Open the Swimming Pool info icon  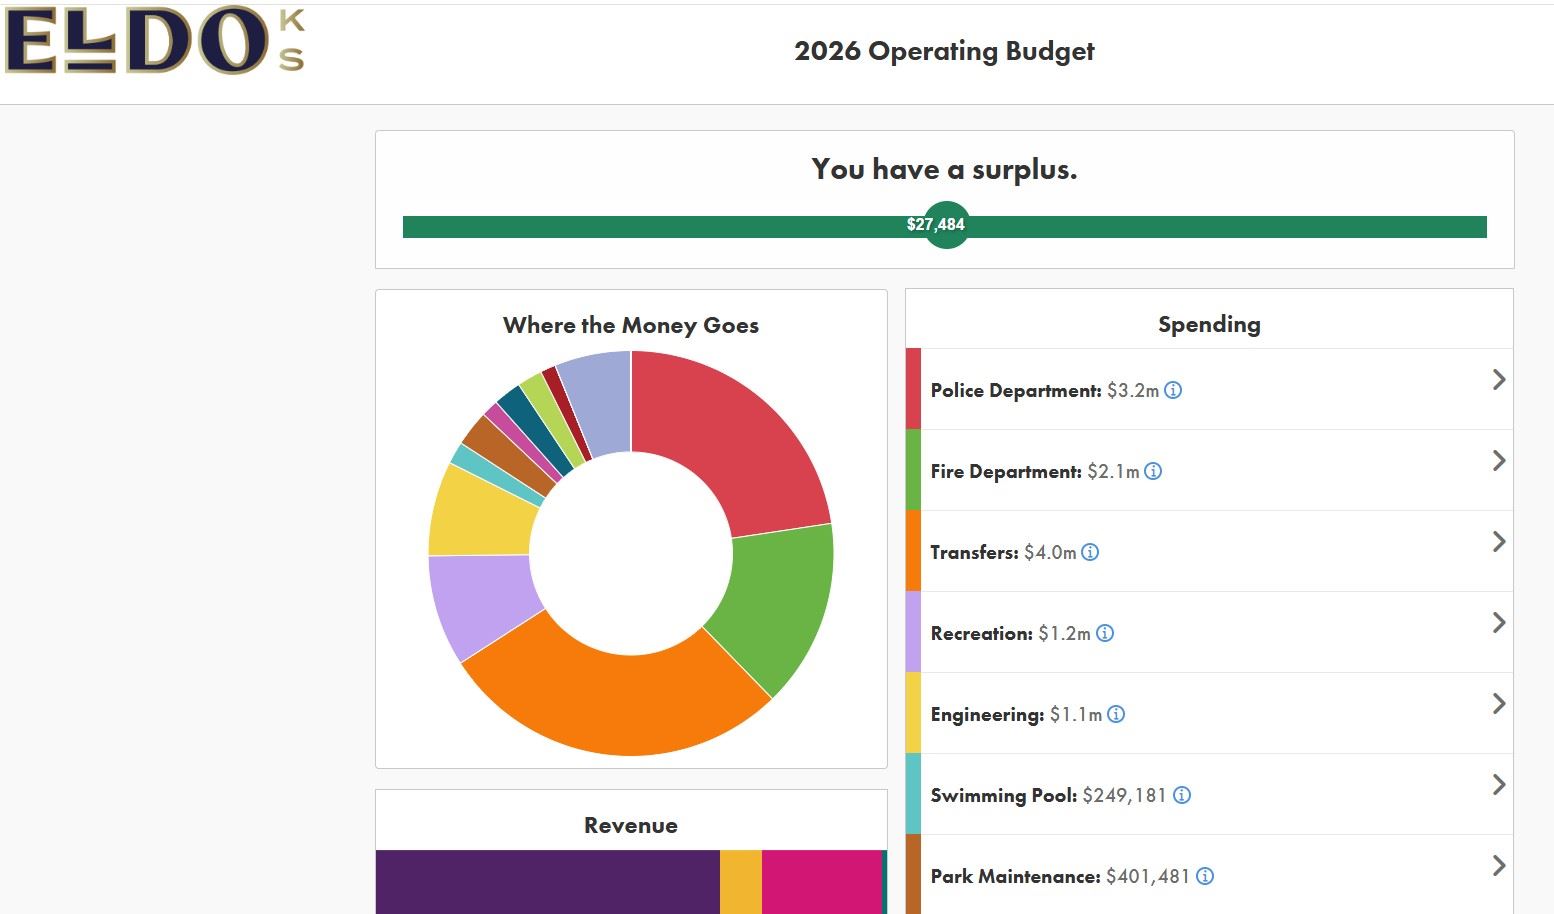[x=1182, y=795]
